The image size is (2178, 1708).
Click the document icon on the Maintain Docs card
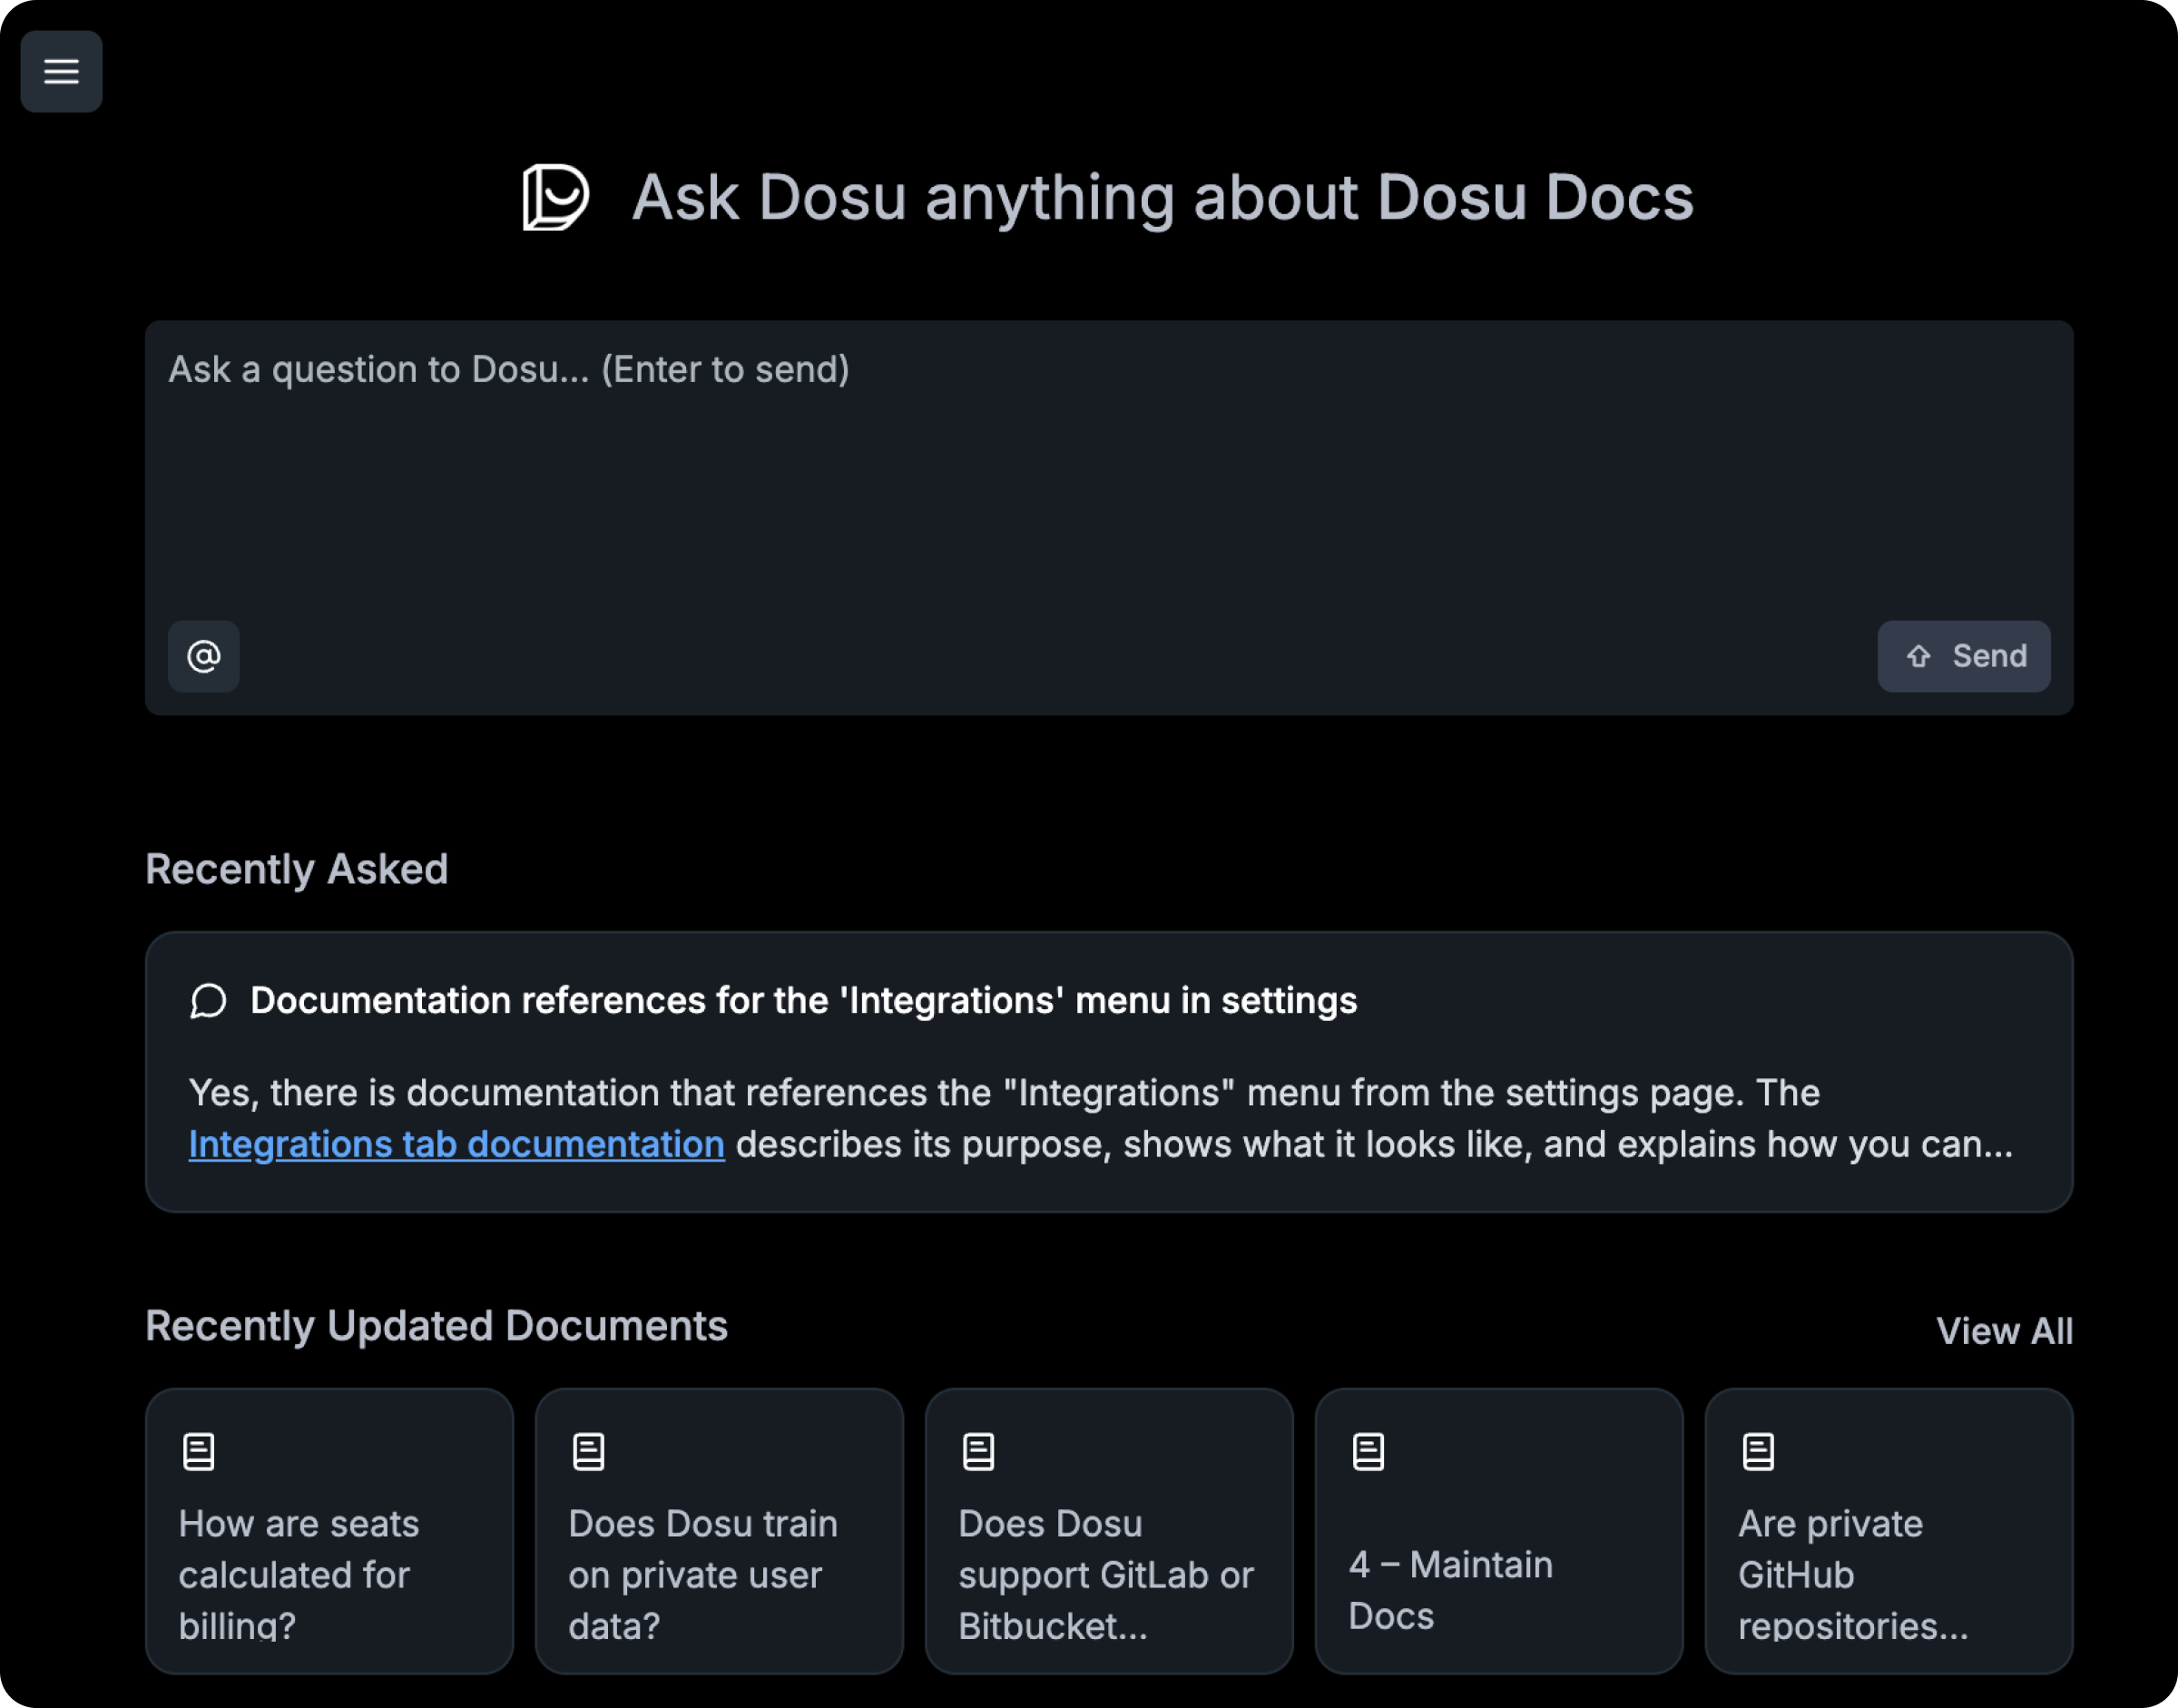point(1368,1452)
